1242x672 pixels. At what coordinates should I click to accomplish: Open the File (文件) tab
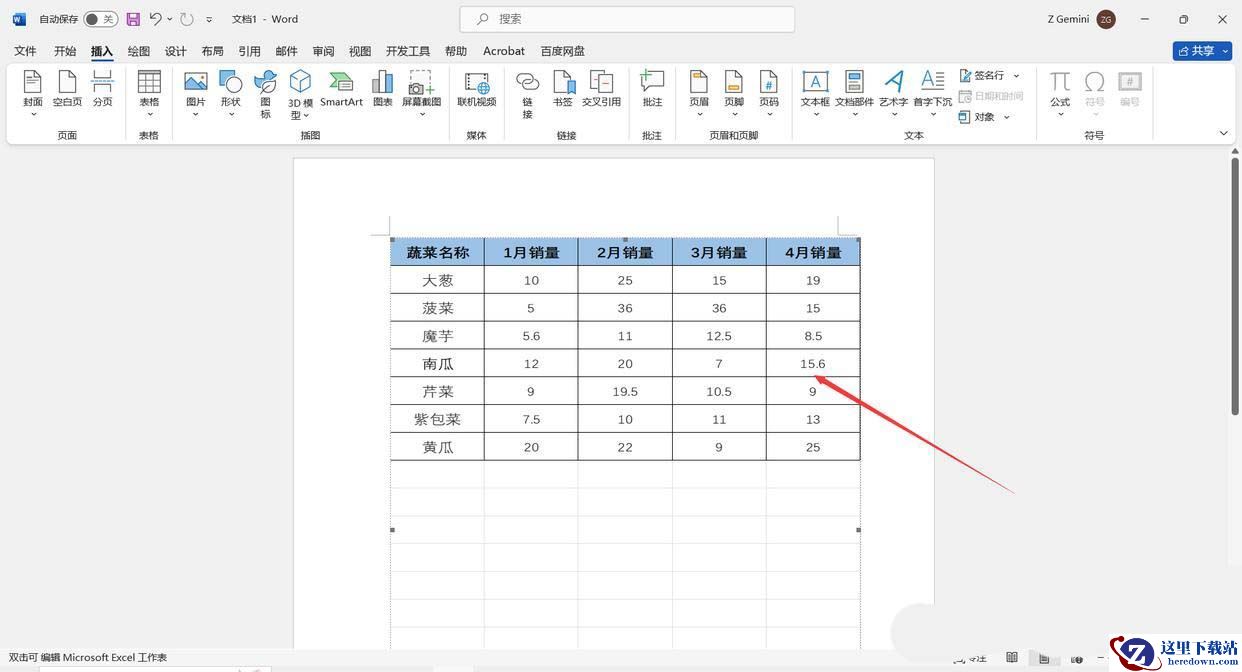pos(25,51)
